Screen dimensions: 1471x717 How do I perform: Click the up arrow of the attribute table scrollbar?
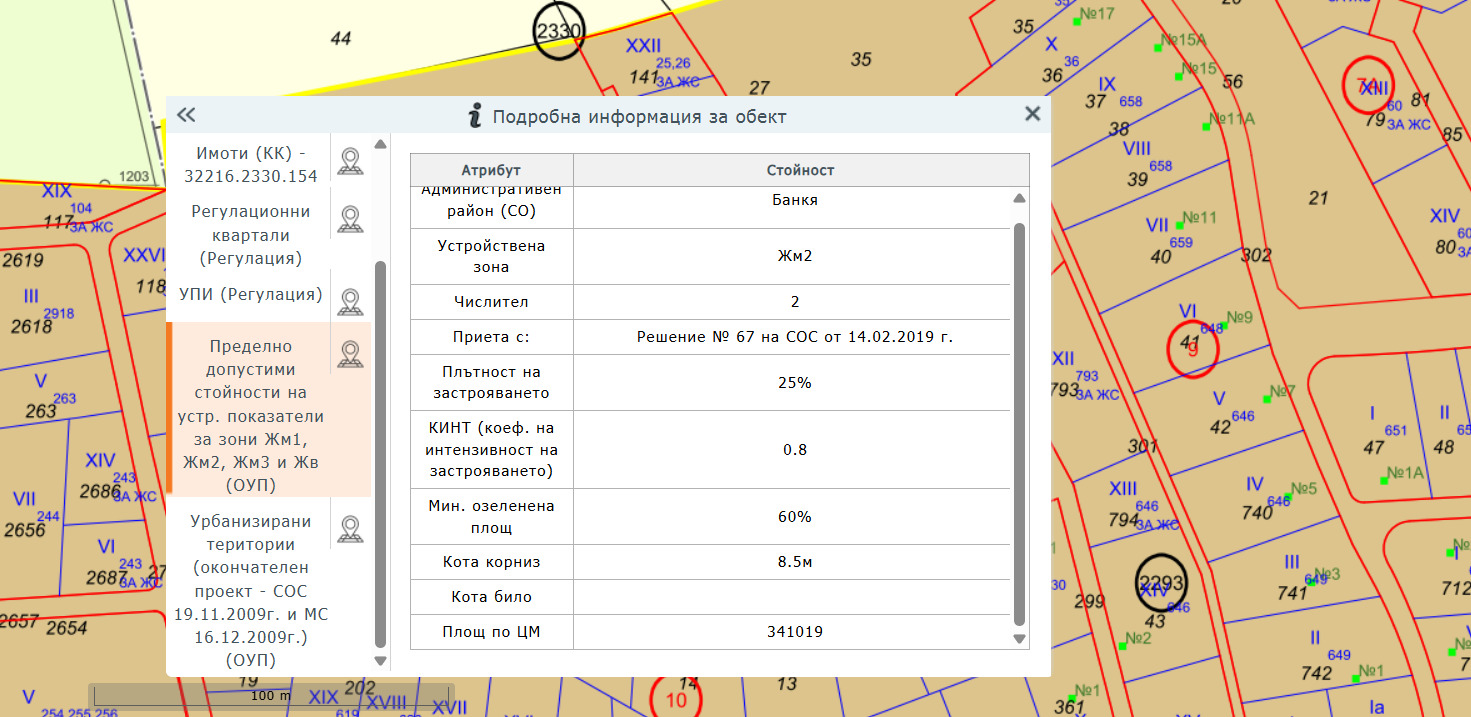[1019, 198]
